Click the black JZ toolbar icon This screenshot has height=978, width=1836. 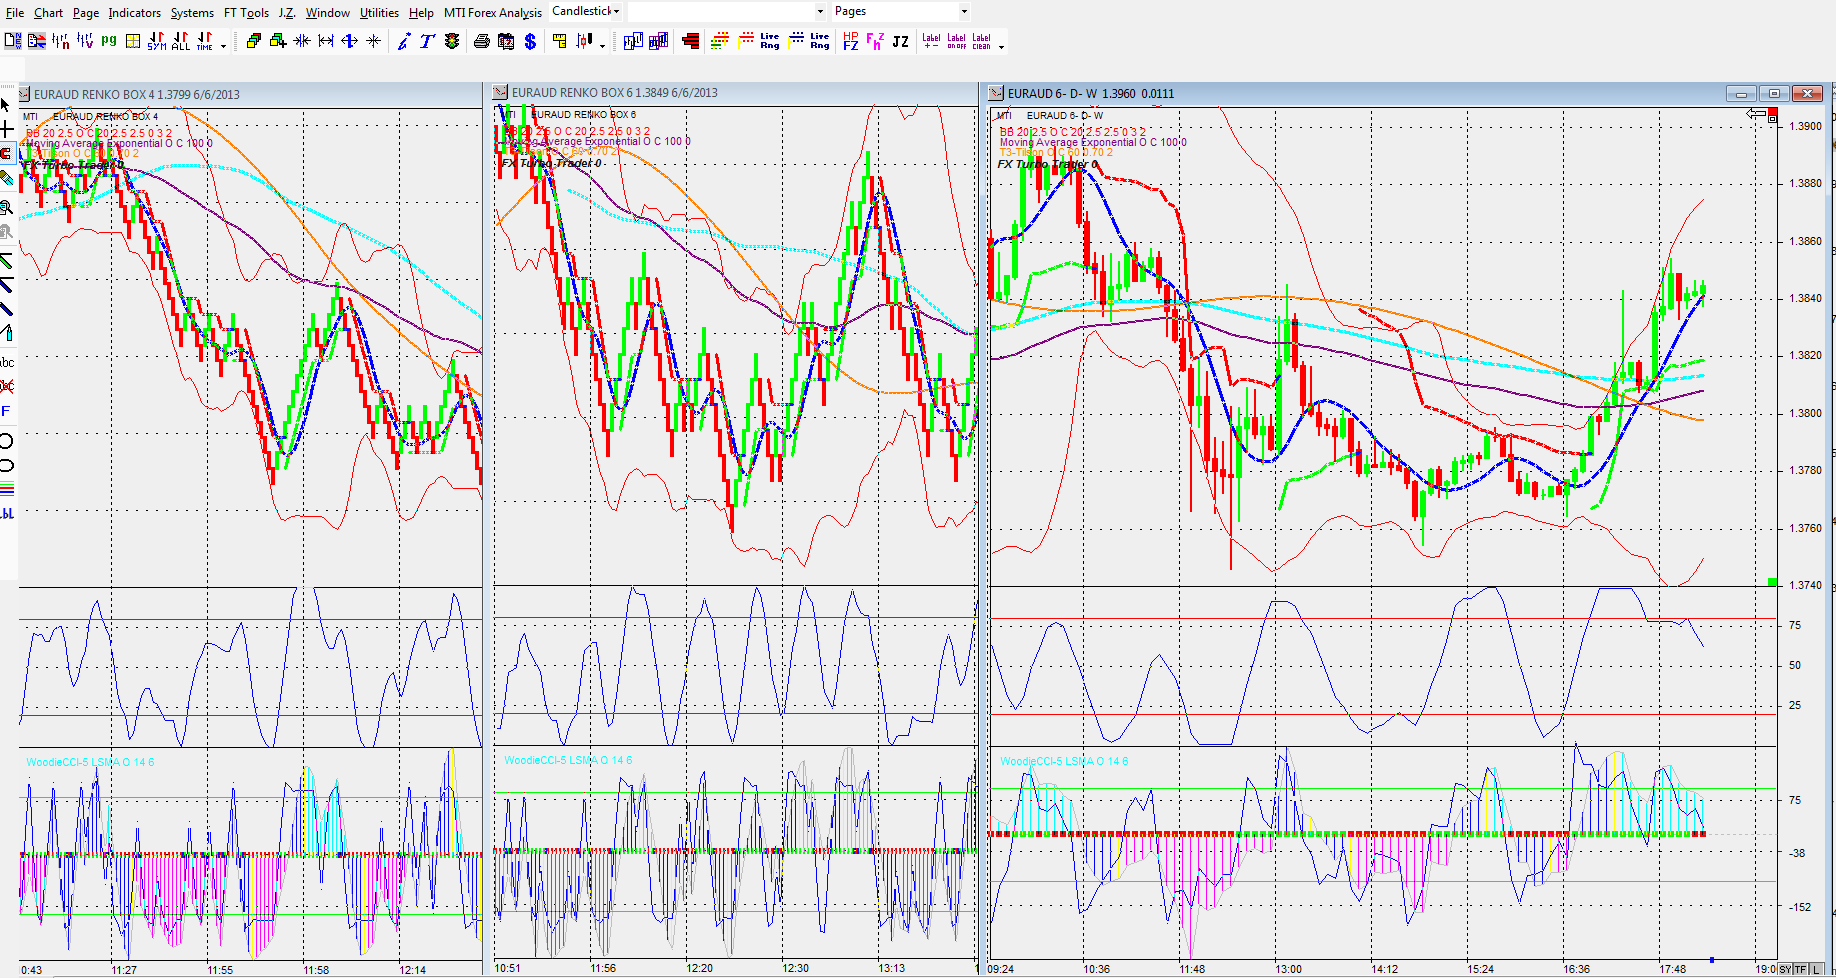(x=901, y=41)
